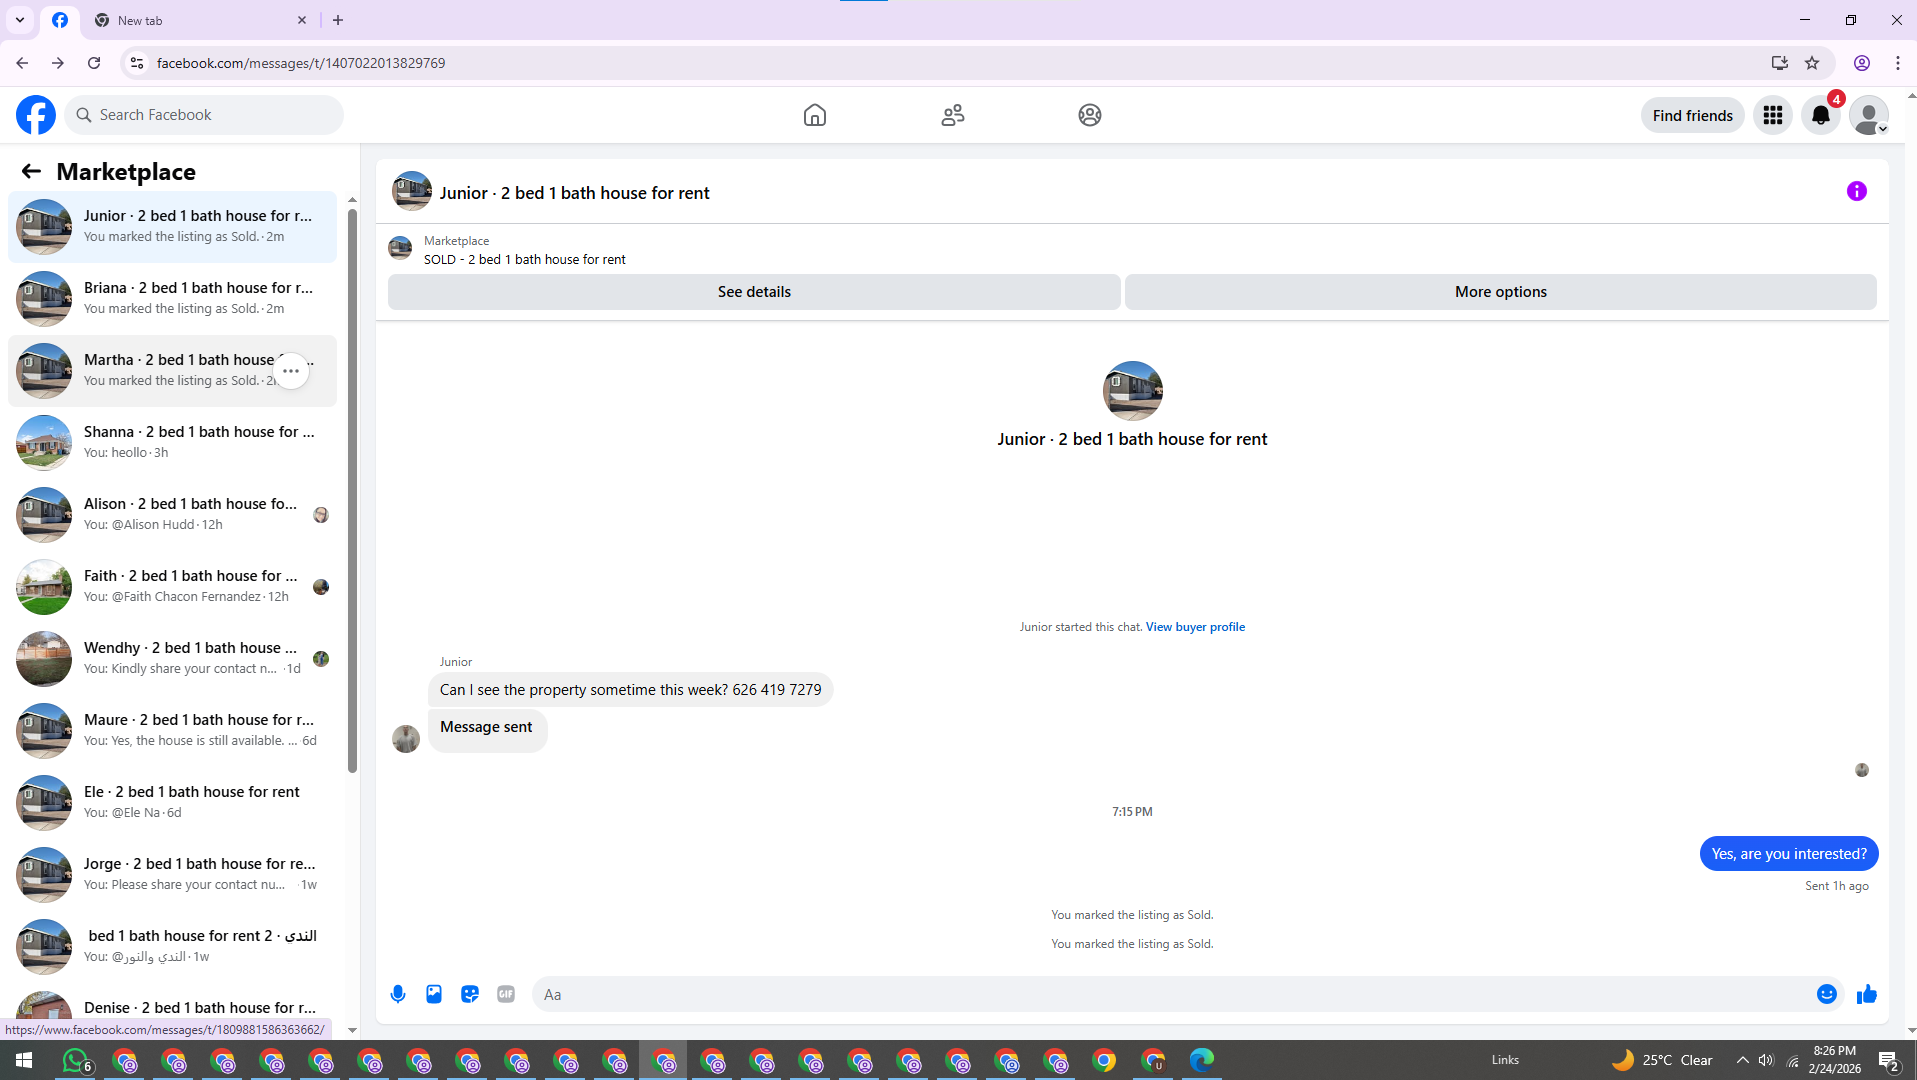Open Alison conversation in the list
Image resolution: width=1917 pixels, height=1080 pixels.
click(x=172, y=515)
